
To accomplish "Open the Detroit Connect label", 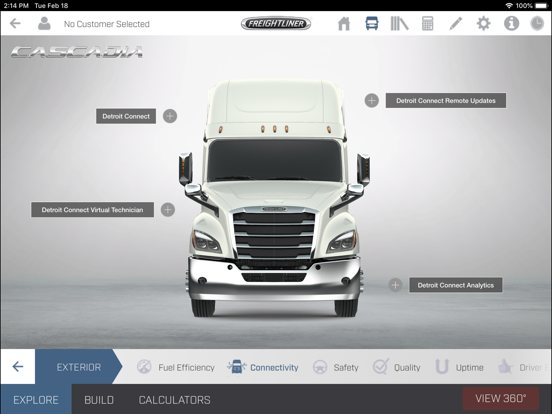I will tap(126, 116).
